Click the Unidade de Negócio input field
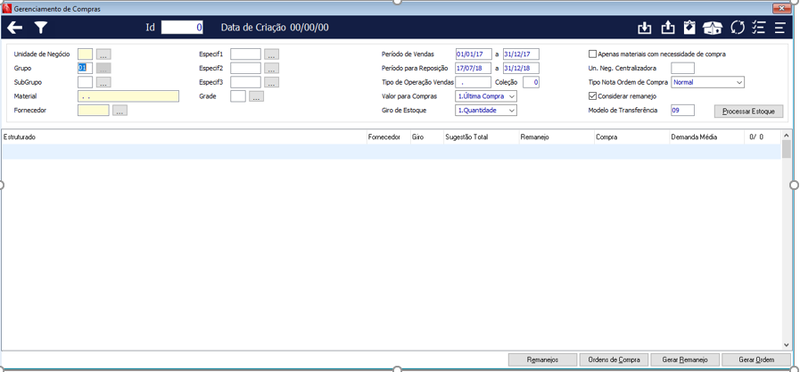Viewport: 800px width, 372px height. [x=85, y=54]
